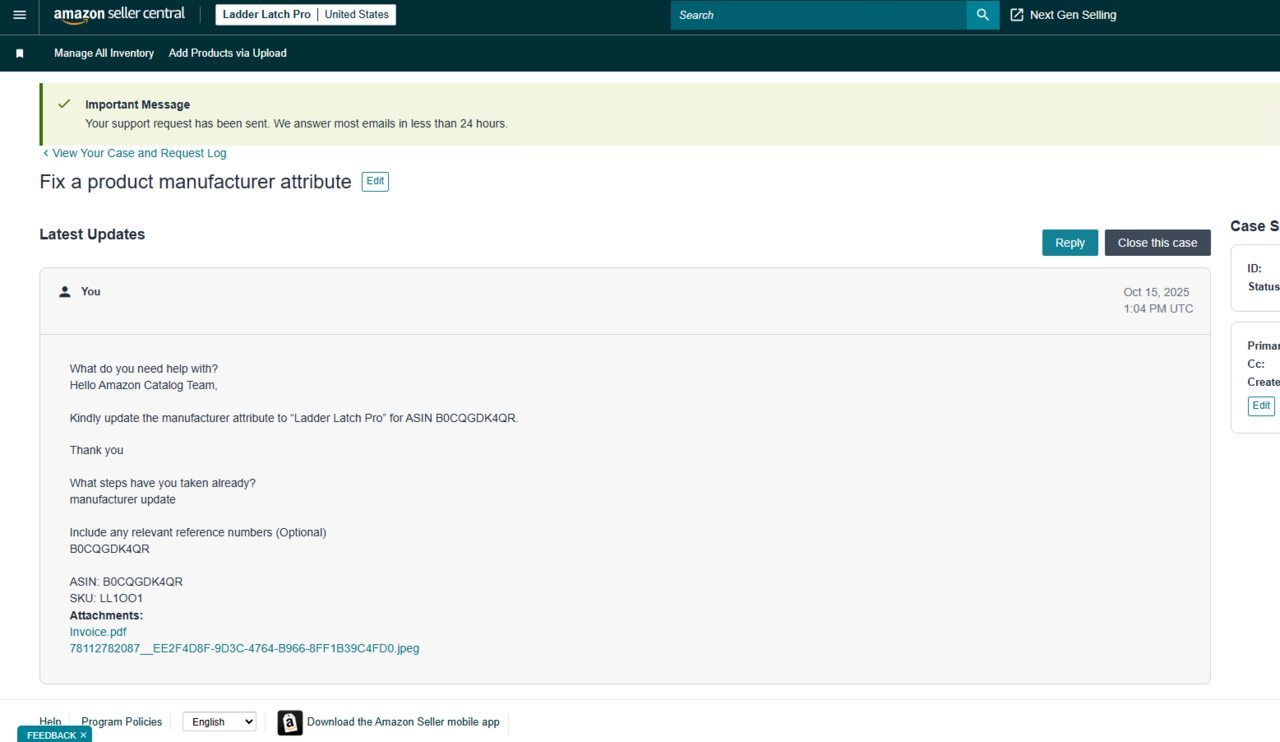Viewport: 1280px width, 742px height.
Task: Click the Reply button
Action: (1069, 242)
